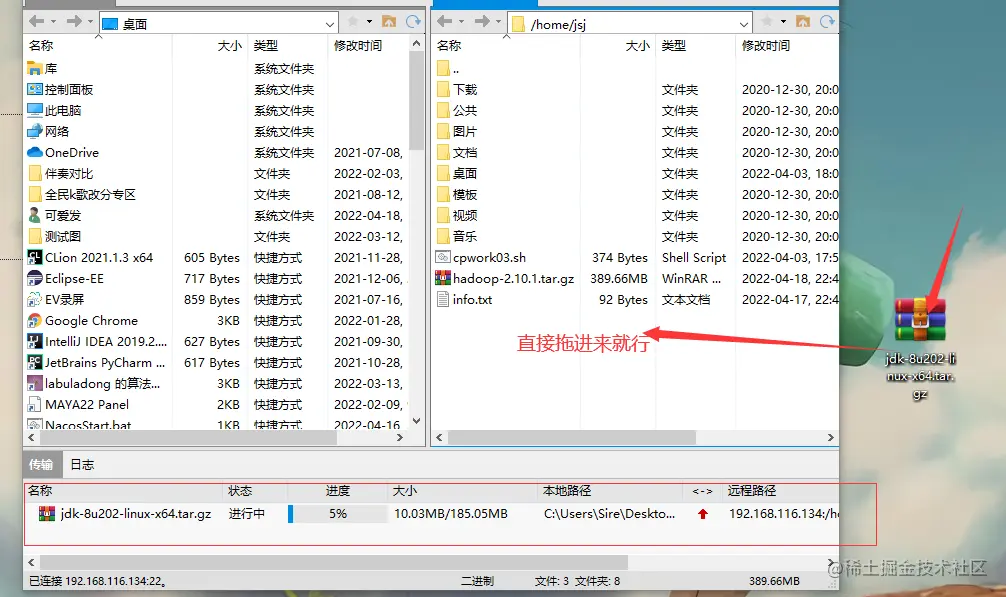Image resolution: width=1006 pixels, height=597 pixels.
Task: Sort local files by 名称 column
Action: (41, 46)
